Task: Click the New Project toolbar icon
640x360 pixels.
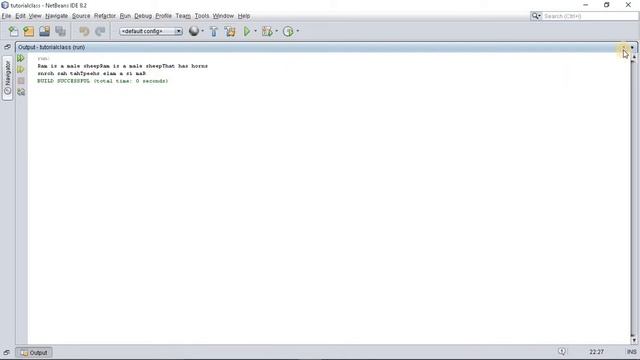Action: tap(29, 31)
